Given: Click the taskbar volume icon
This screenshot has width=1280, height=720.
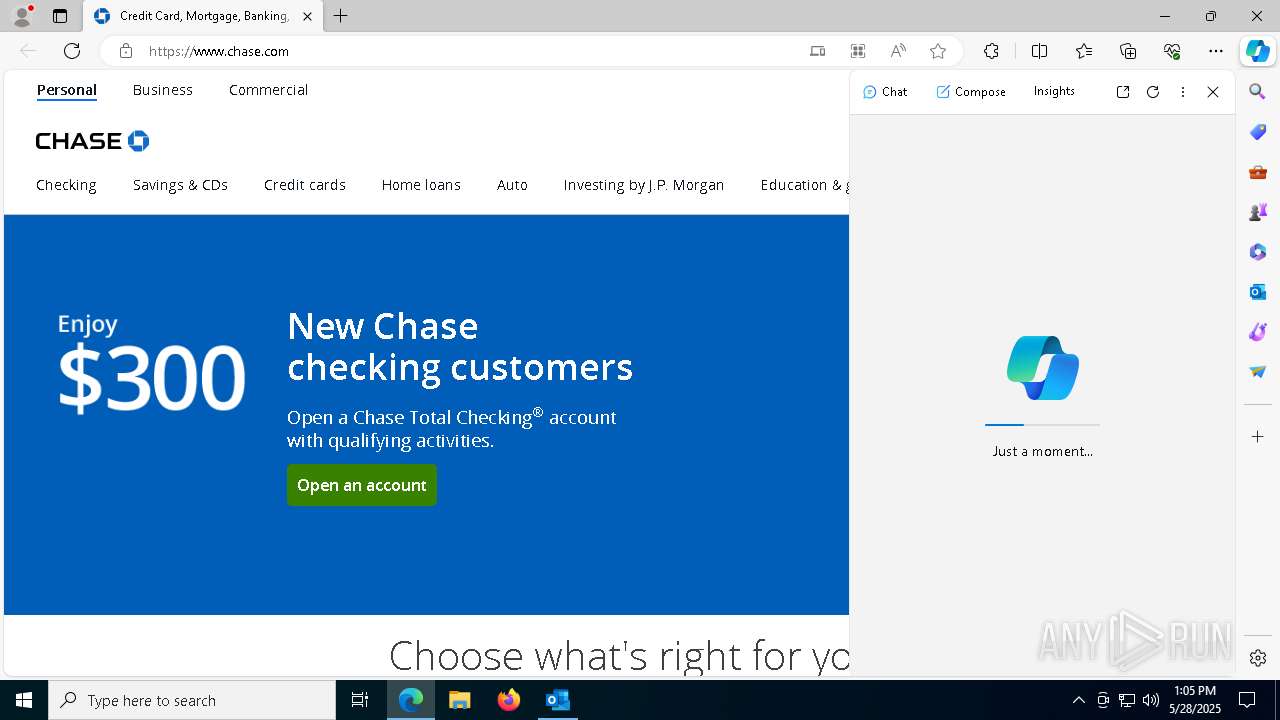Looking at the screenshot, I should [1151, 700].
